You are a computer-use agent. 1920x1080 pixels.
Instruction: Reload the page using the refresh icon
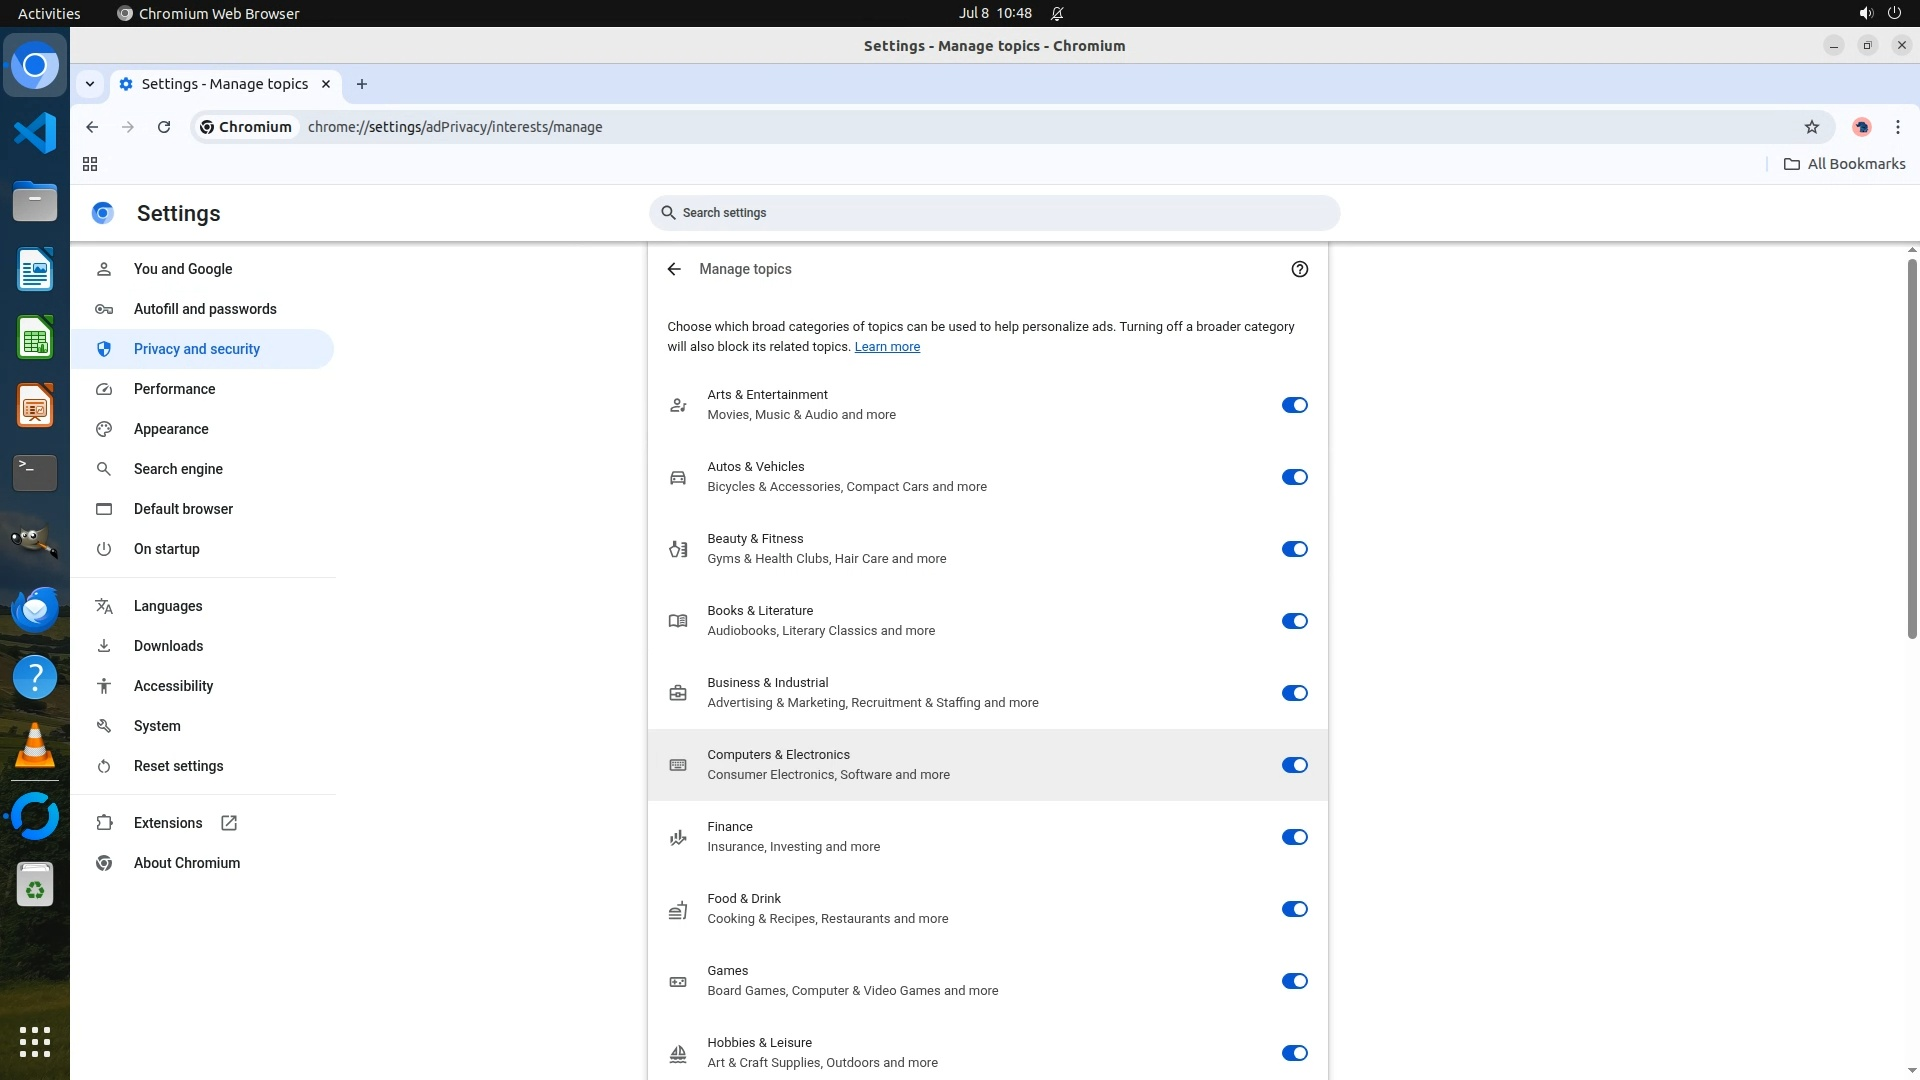[164, 127]
